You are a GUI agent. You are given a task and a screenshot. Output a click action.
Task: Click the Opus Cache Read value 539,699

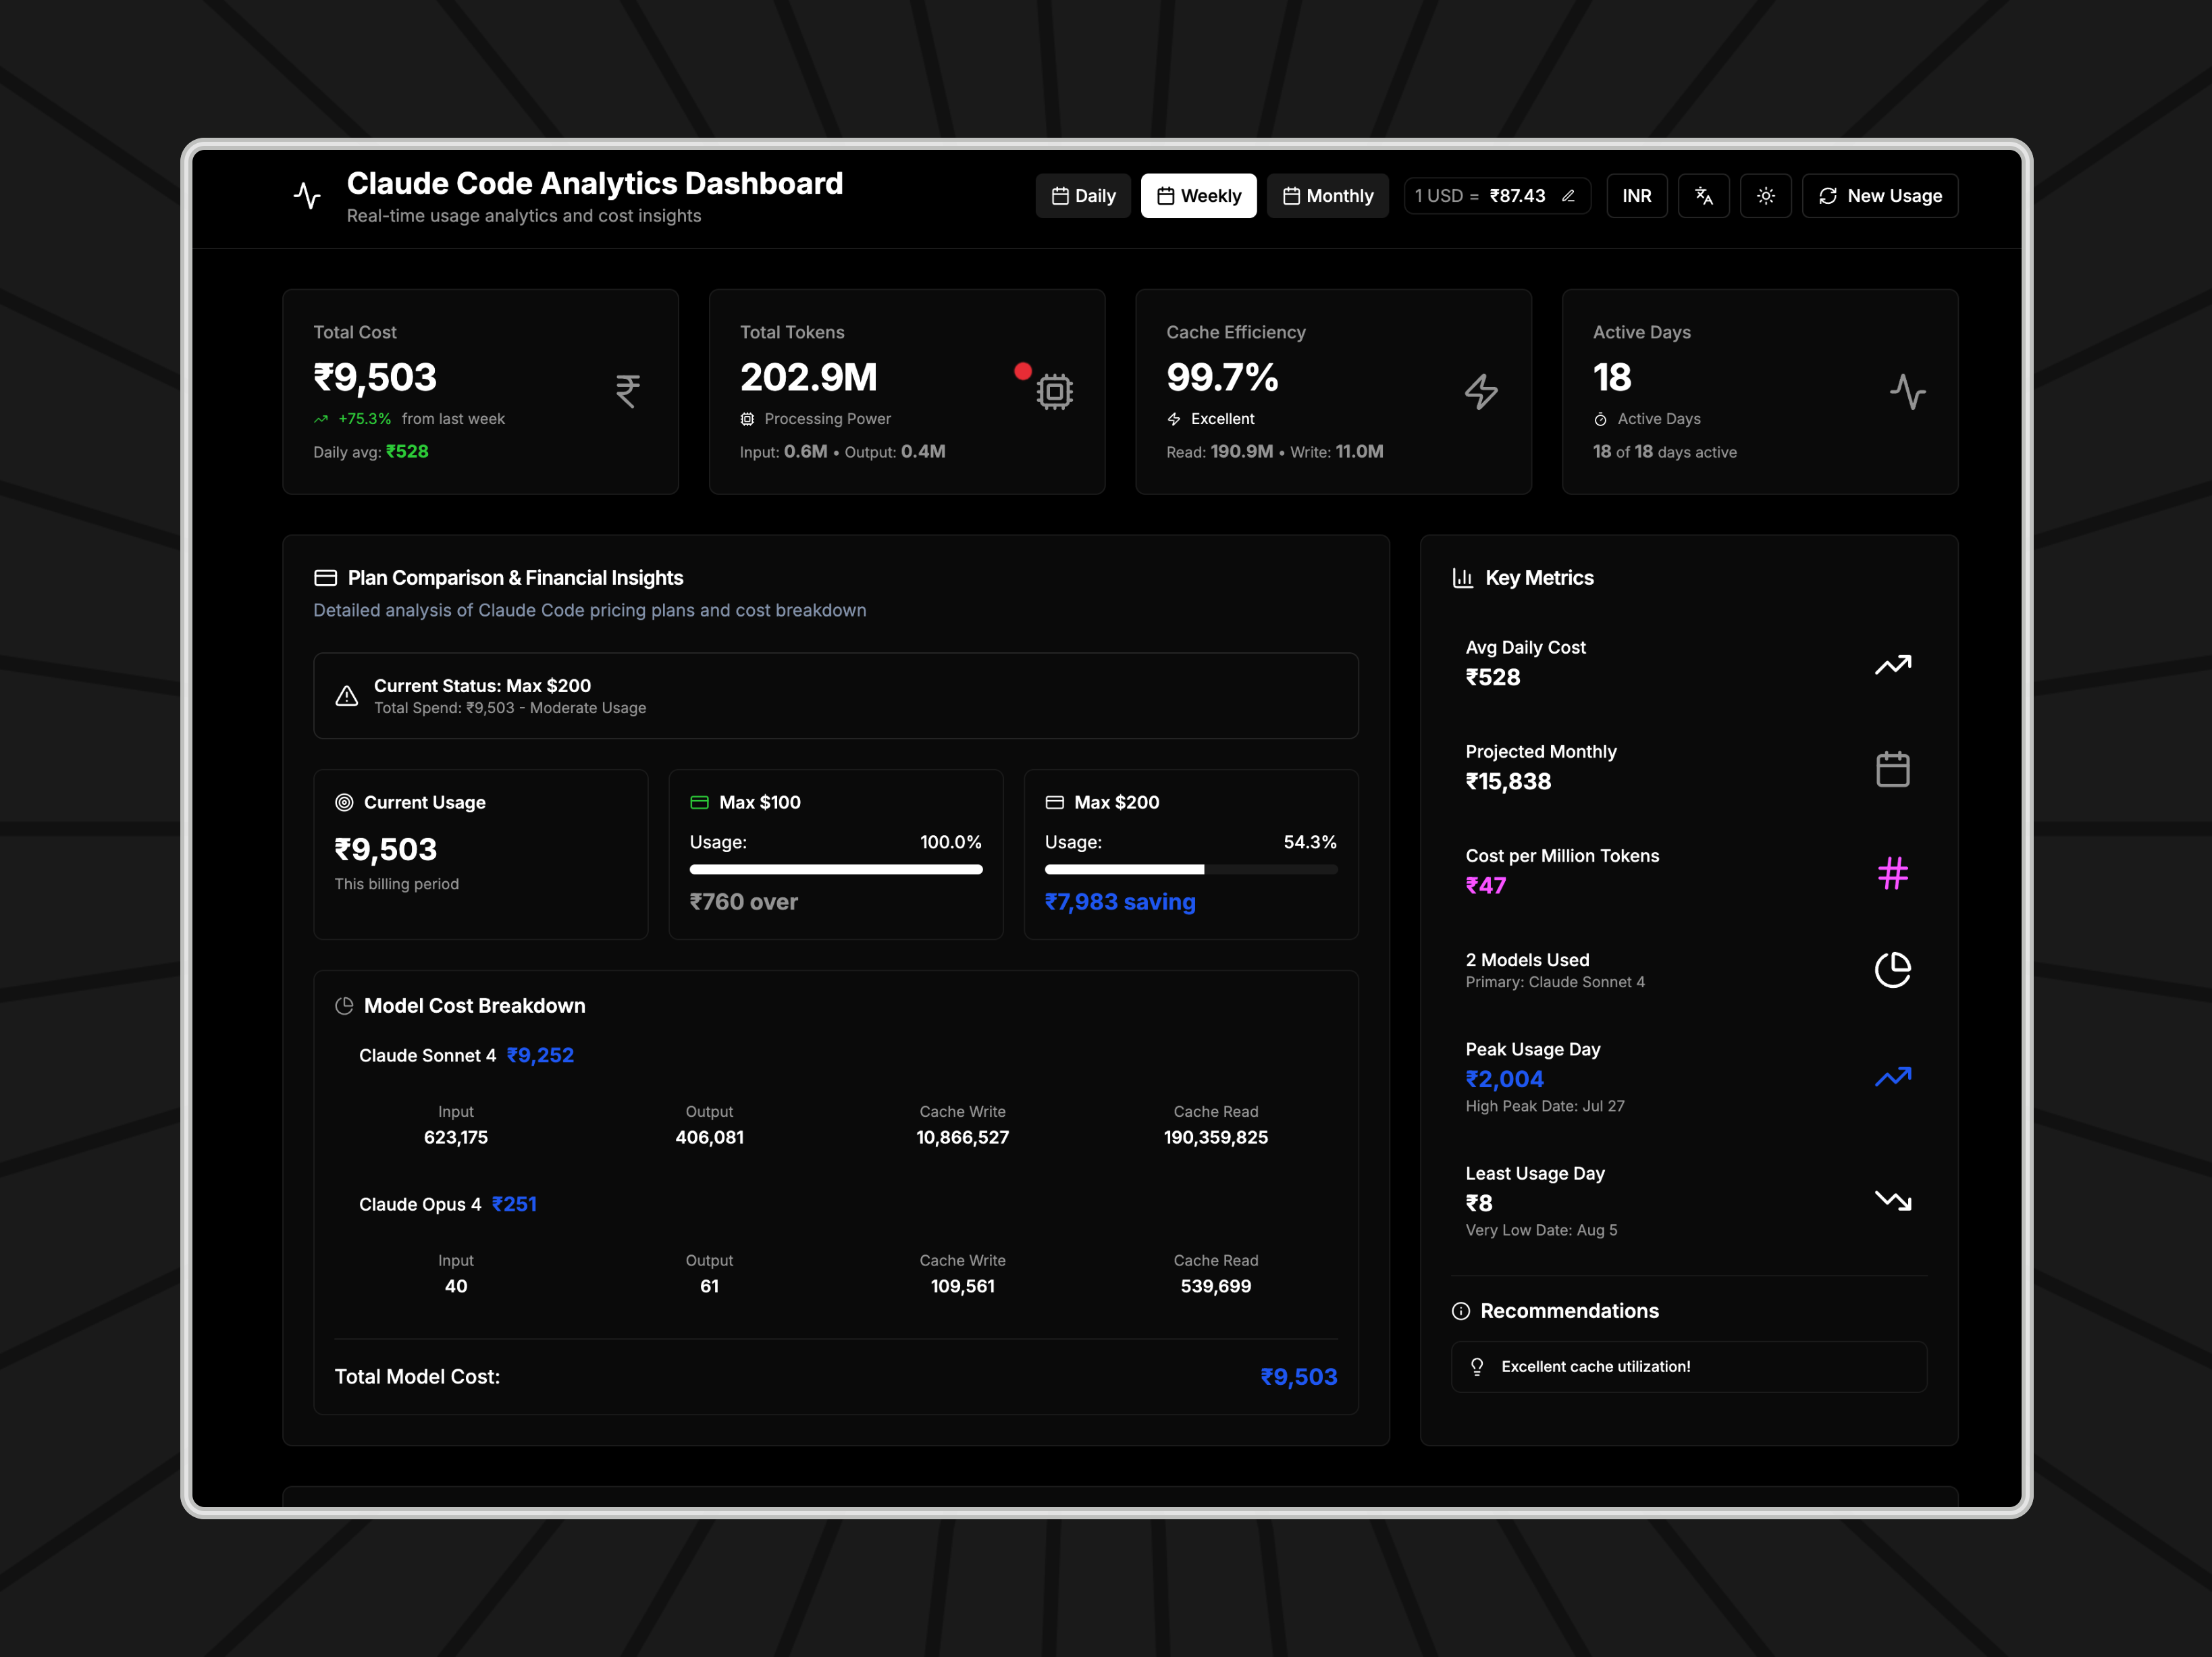click(1215, 1286)
